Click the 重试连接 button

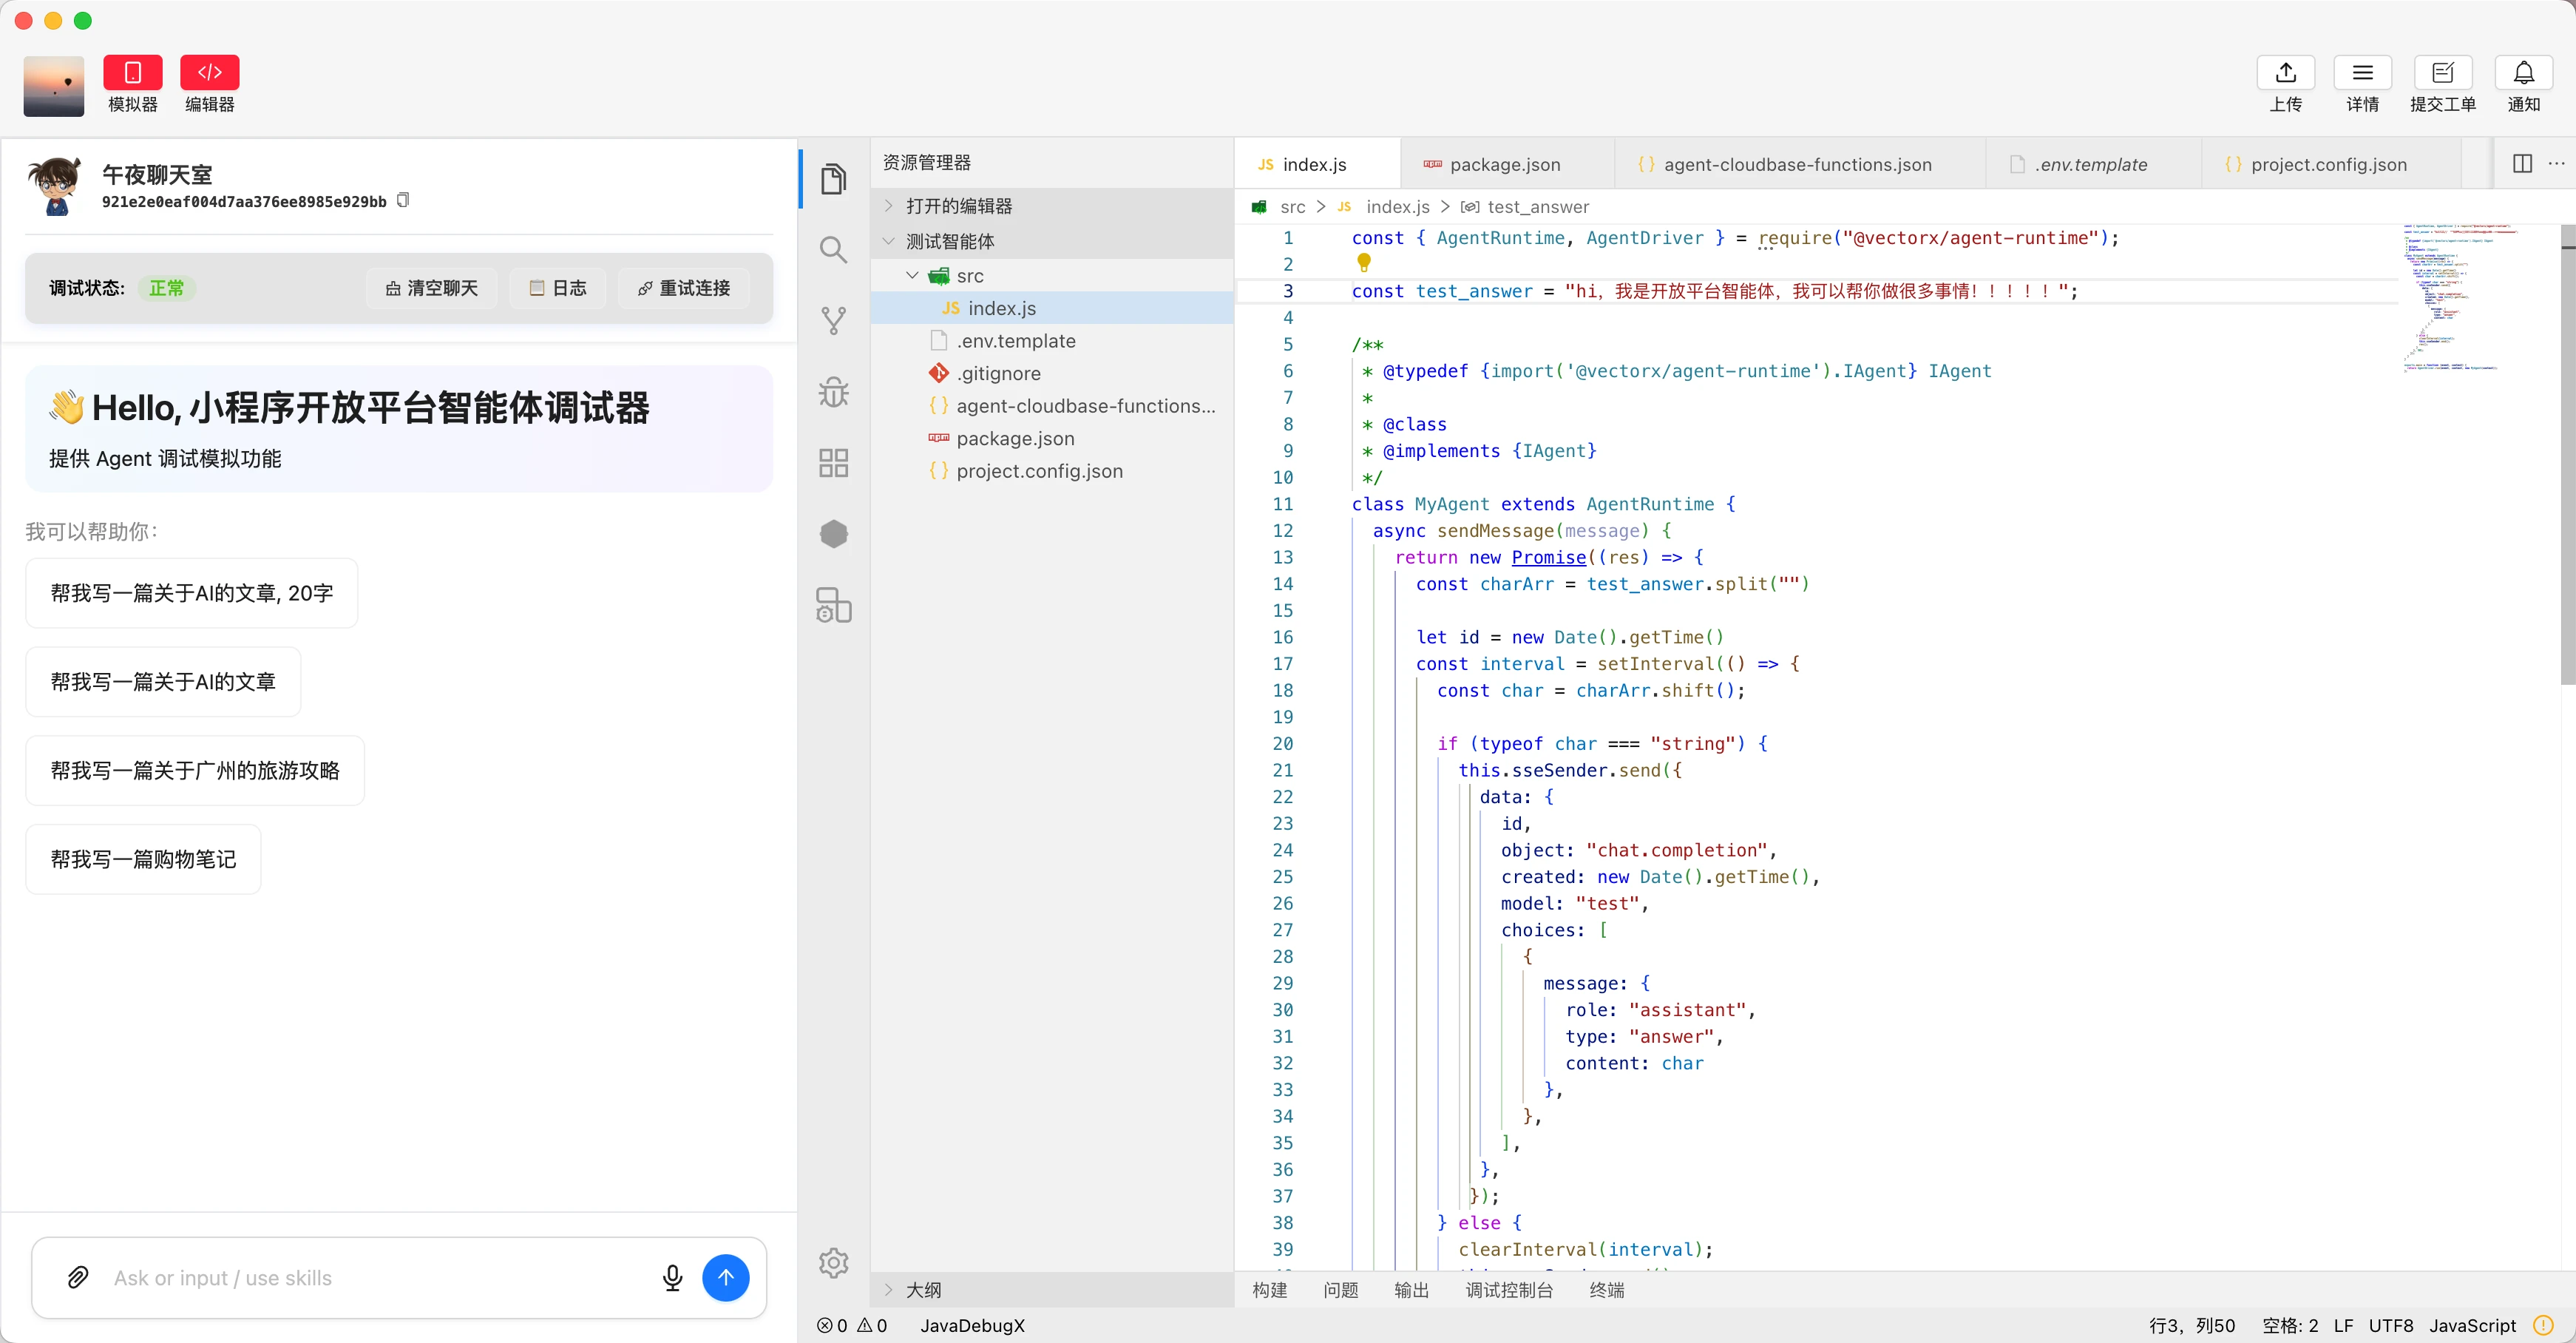(684, 288)
